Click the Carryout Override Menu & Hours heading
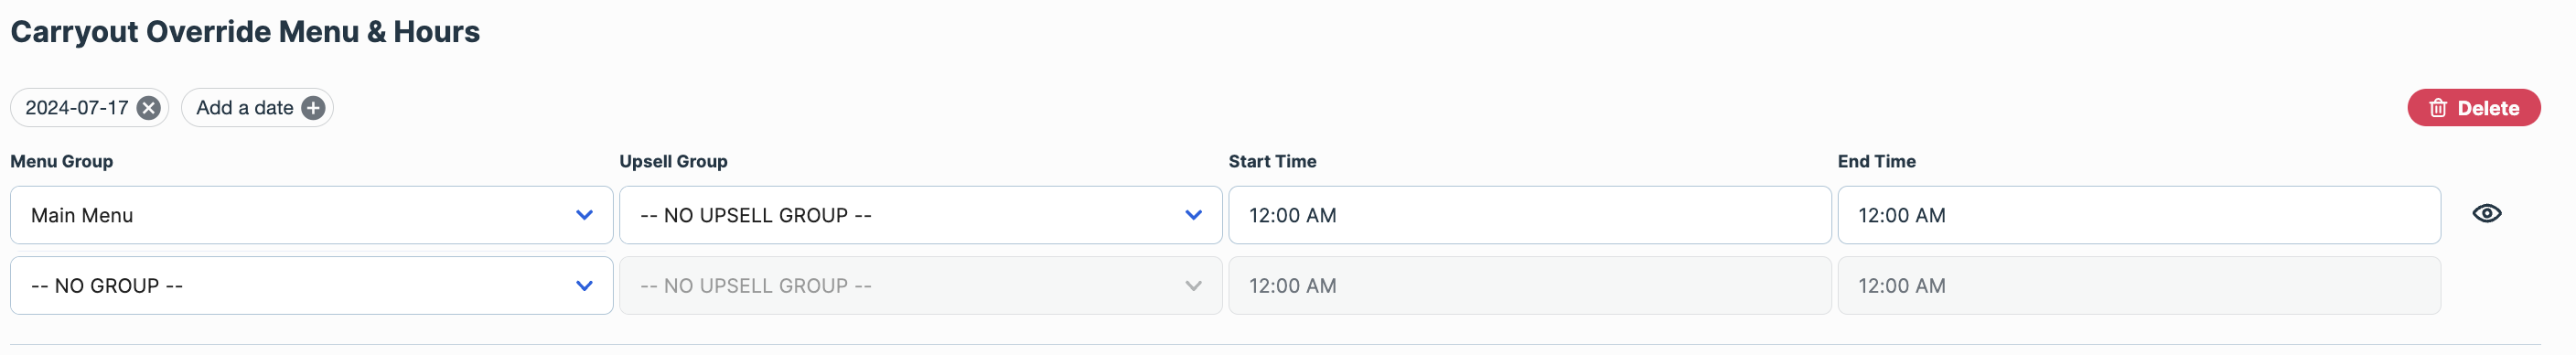This screenshot has width=2576, height=355. coord(245,32)
